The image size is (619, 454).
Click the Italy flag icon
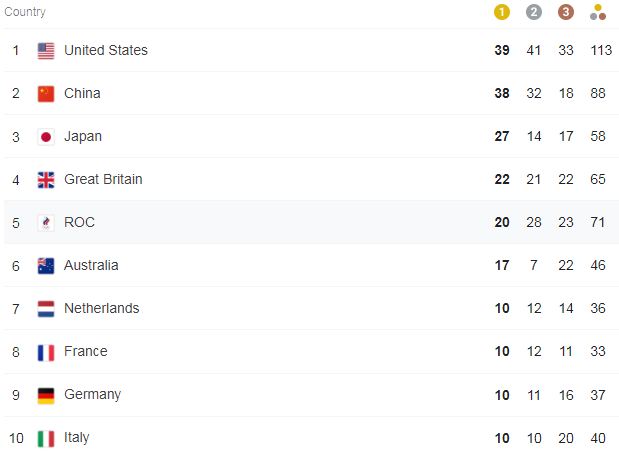[x=46, y=438]
